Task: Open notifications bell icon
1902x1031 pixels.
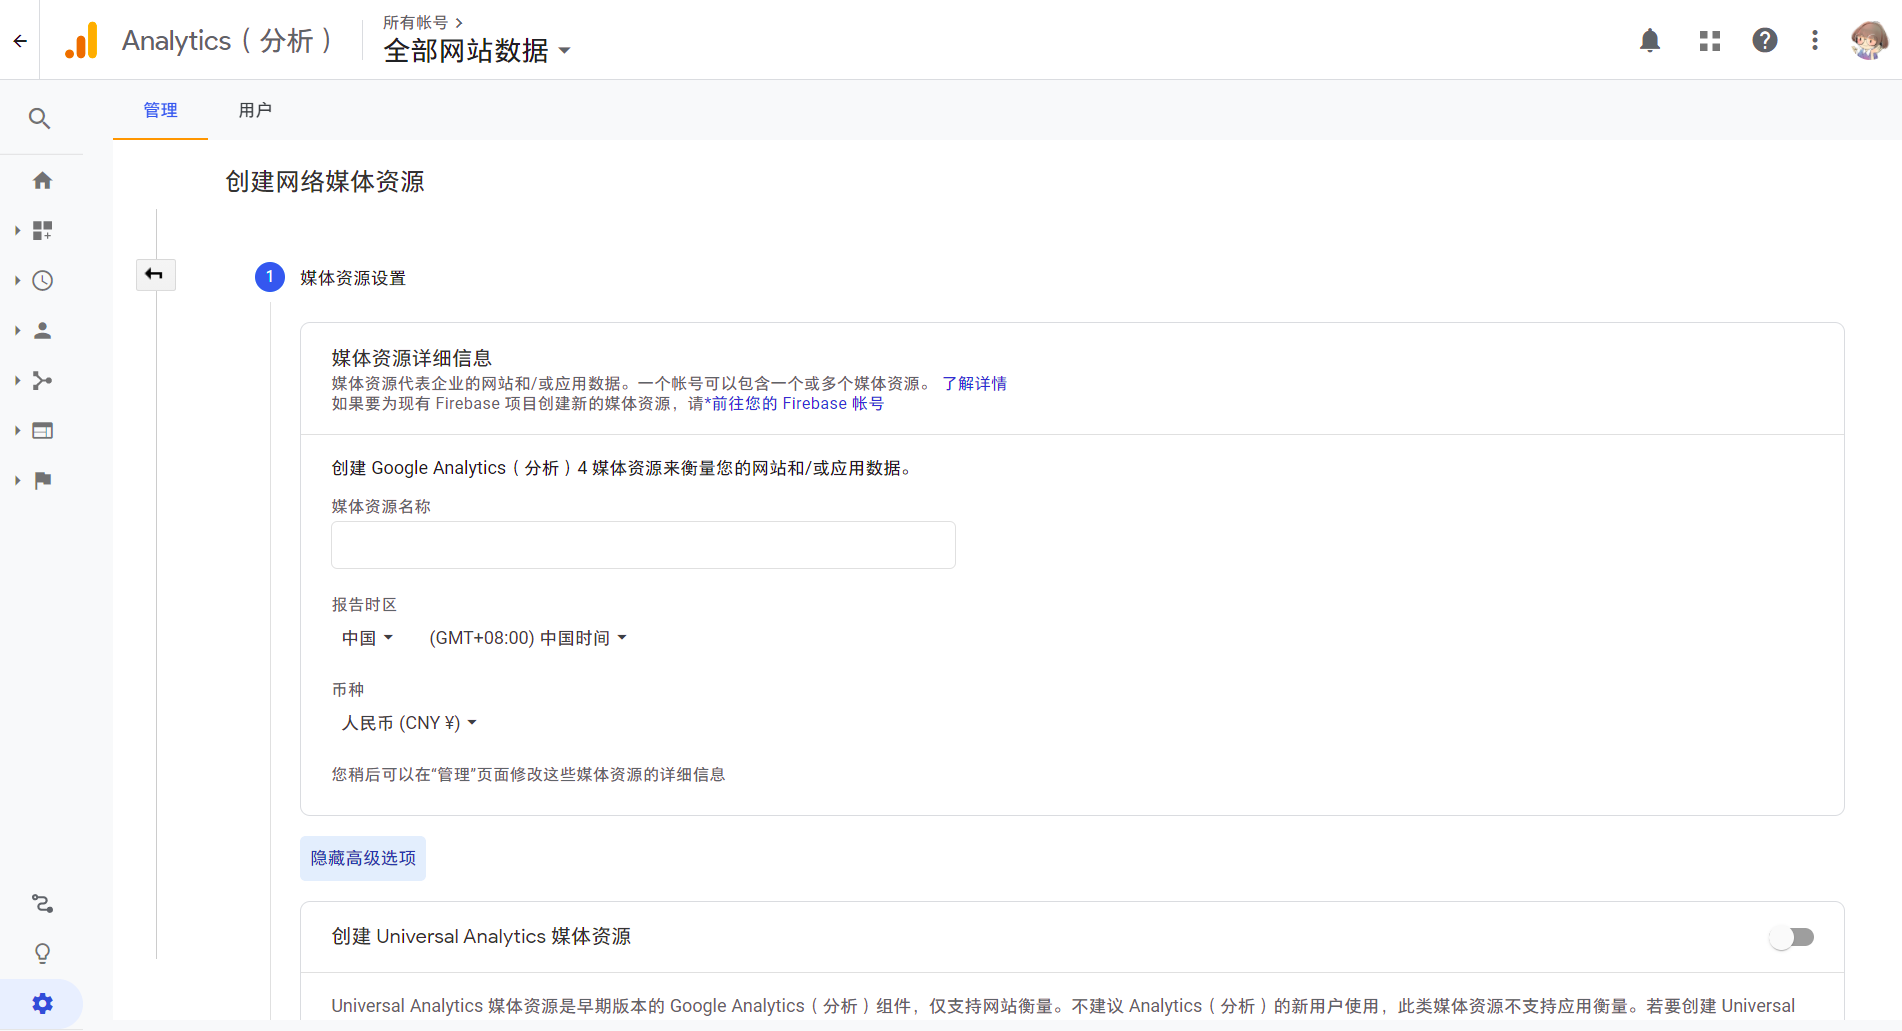Action: click(x=1650, y=40)
